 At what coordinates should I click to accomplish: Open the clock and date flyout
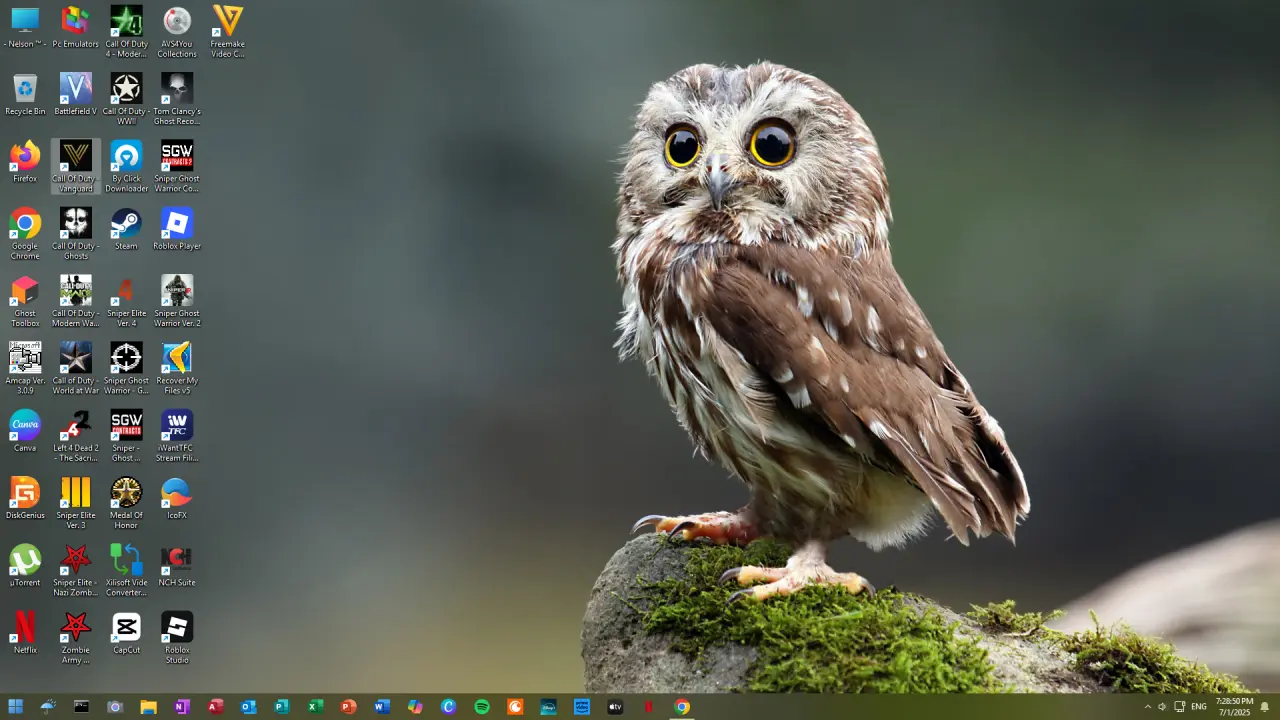click(1234, 707)
